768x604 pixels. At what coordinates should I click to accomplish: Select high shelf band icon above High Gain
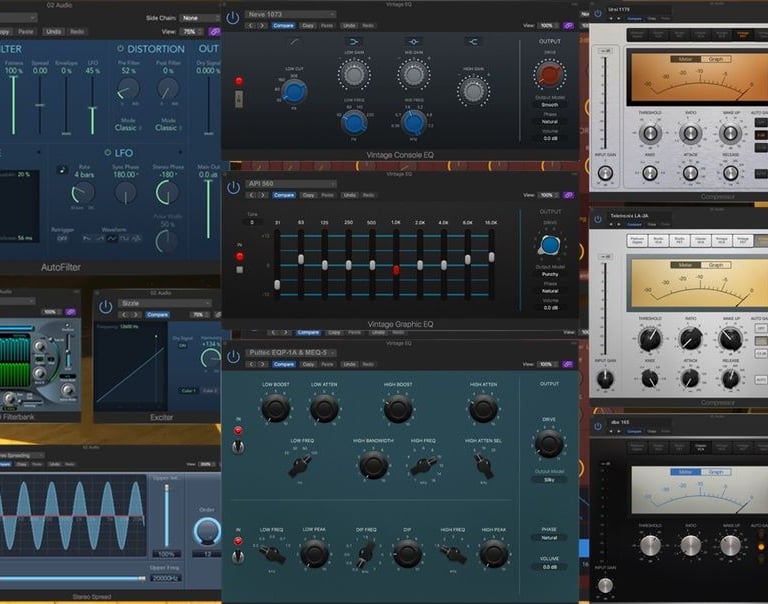point(473,42)
